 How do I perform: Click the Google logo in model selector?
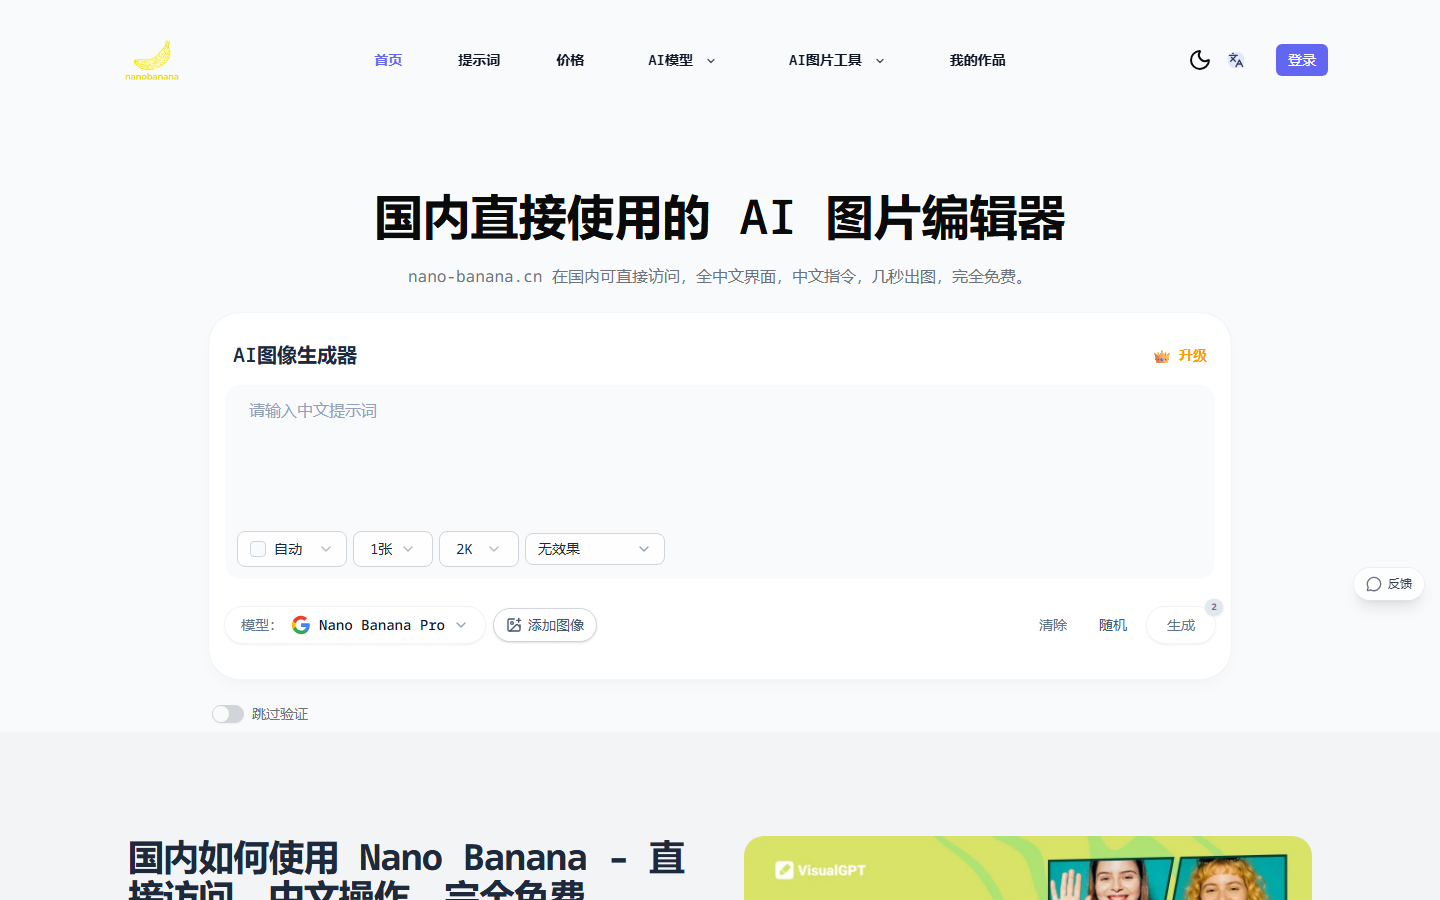[301, 625]
